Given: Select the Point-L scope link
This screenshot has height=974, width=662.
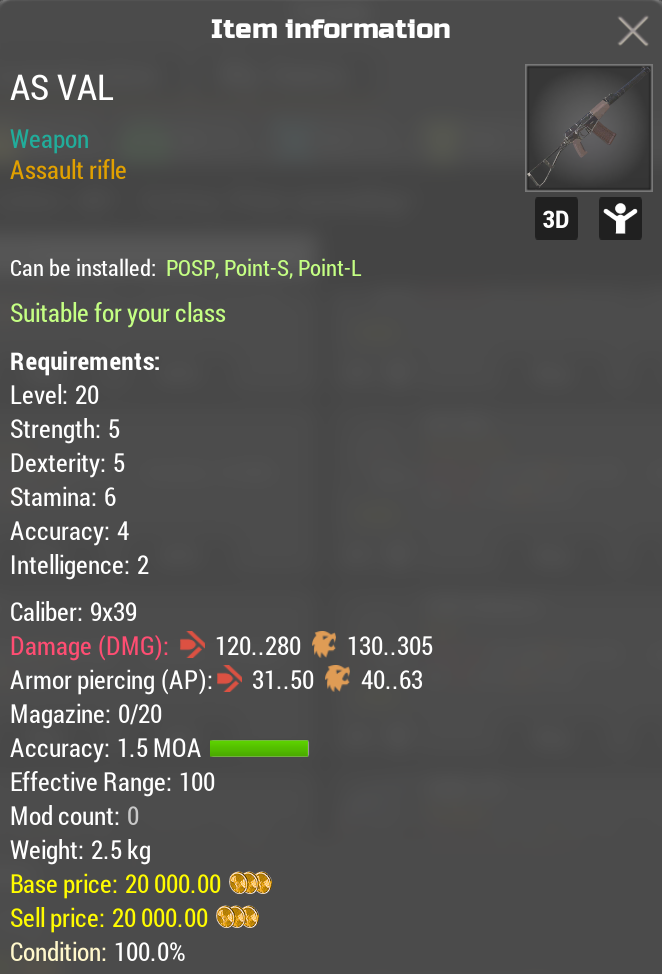Looking at the screenshot, I should click(329, 269).
